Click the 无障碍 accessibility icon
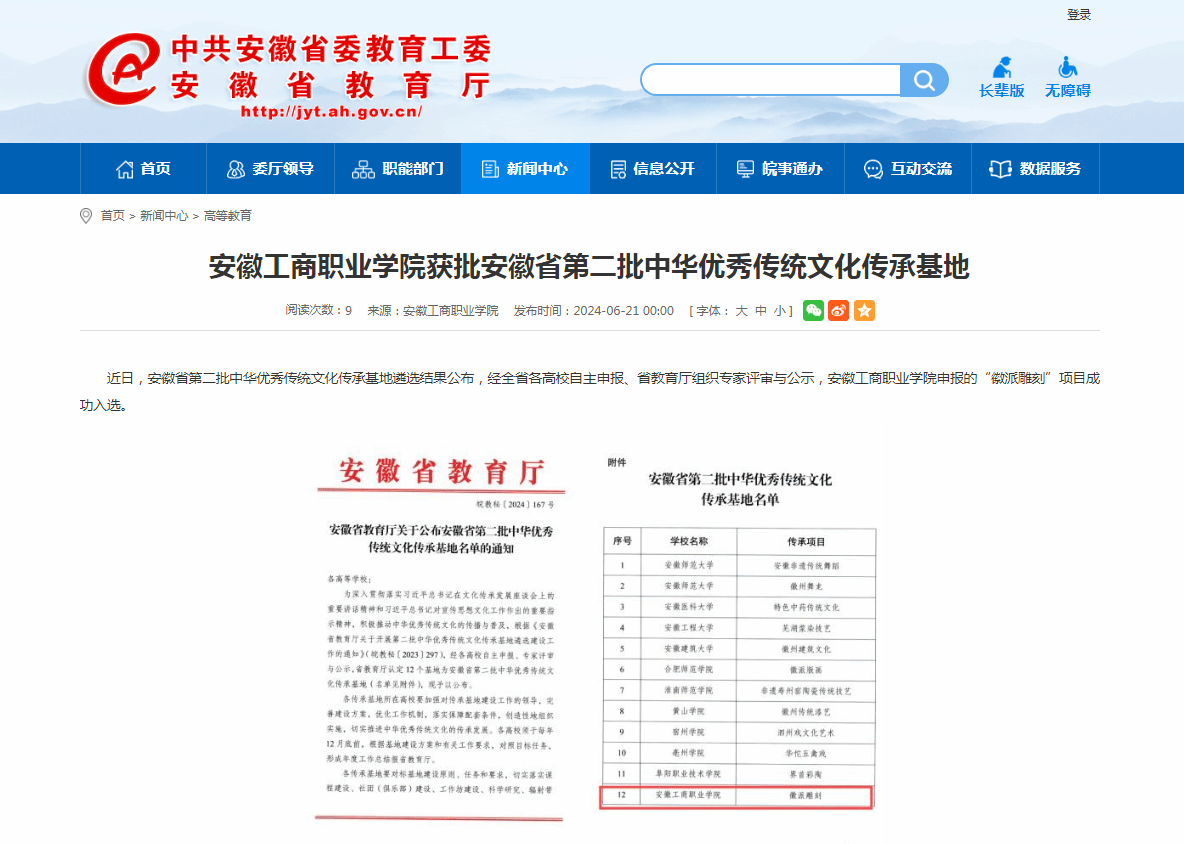Viewport: 1184px width, 844px height. point(1067,68)
